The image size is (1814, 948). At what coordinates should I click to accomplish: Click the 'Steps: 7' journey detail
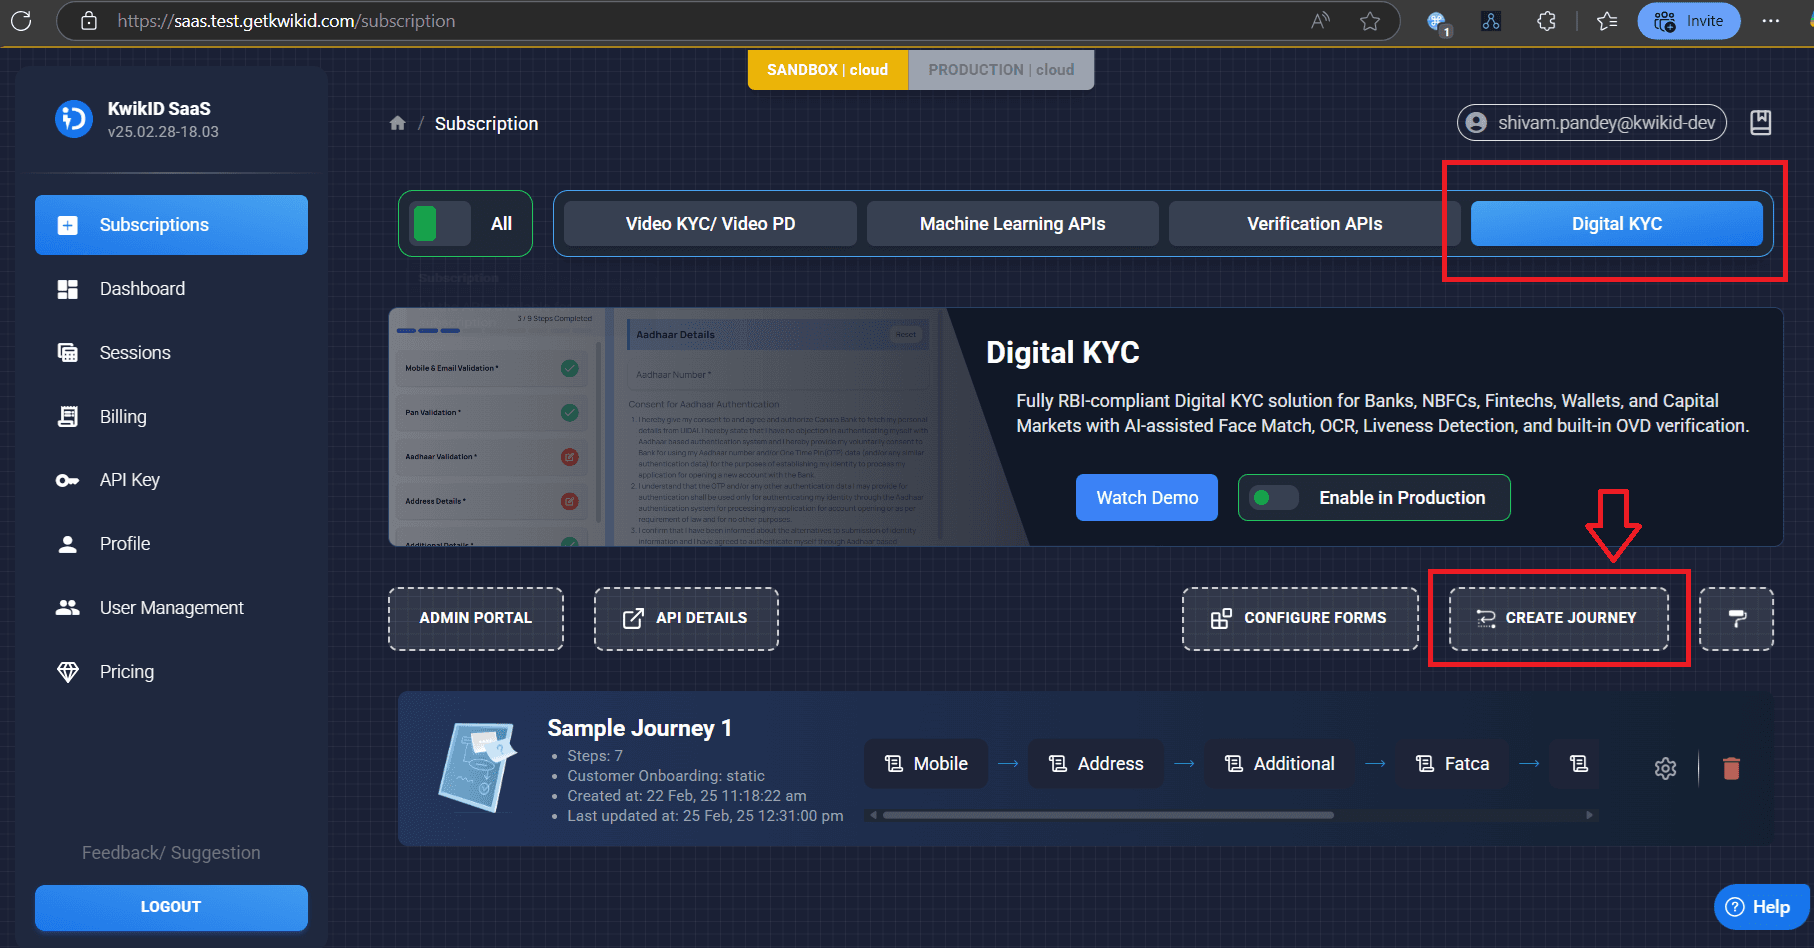pyautogui.click(x=595, y=756)
